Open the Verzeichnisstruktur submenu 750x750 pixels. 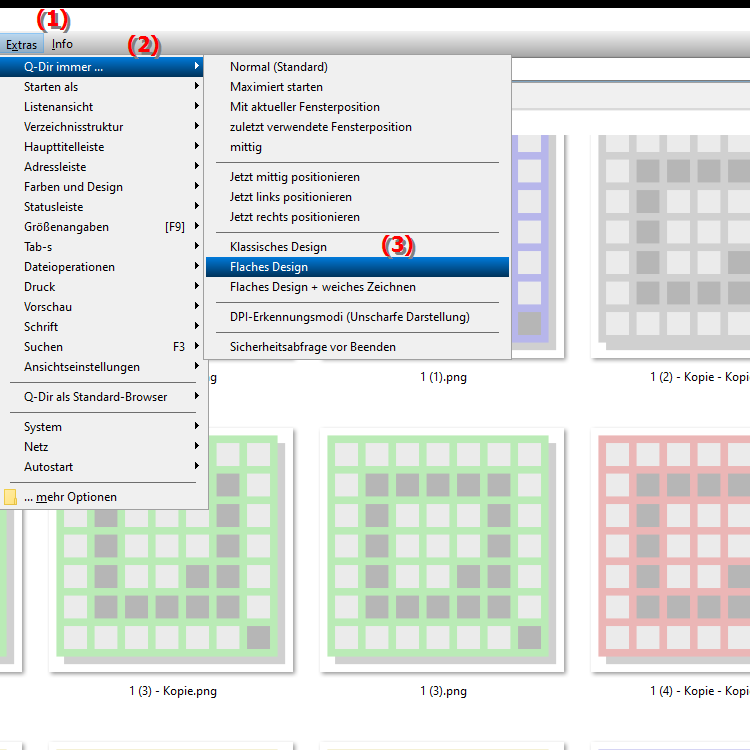(102, 127)
